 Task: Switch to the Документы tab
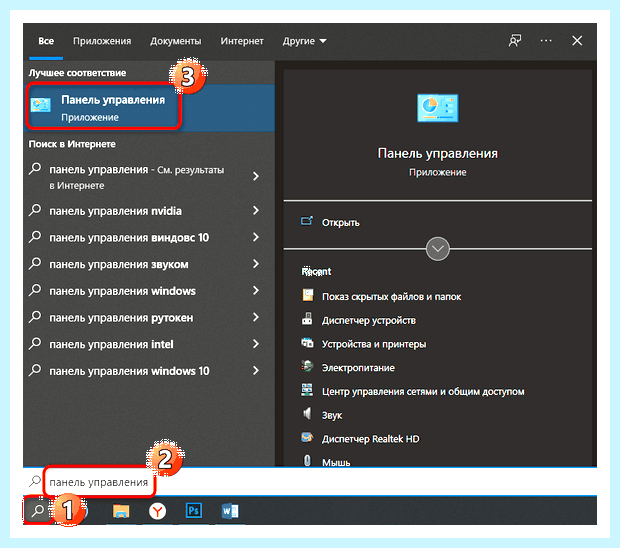point(176,41)
